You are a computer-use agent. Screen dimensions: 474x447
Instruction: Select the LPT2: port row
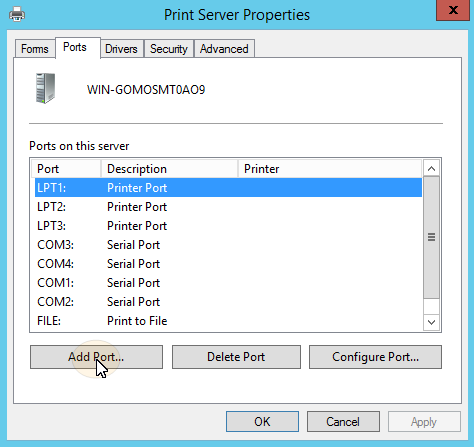(228, 207)
